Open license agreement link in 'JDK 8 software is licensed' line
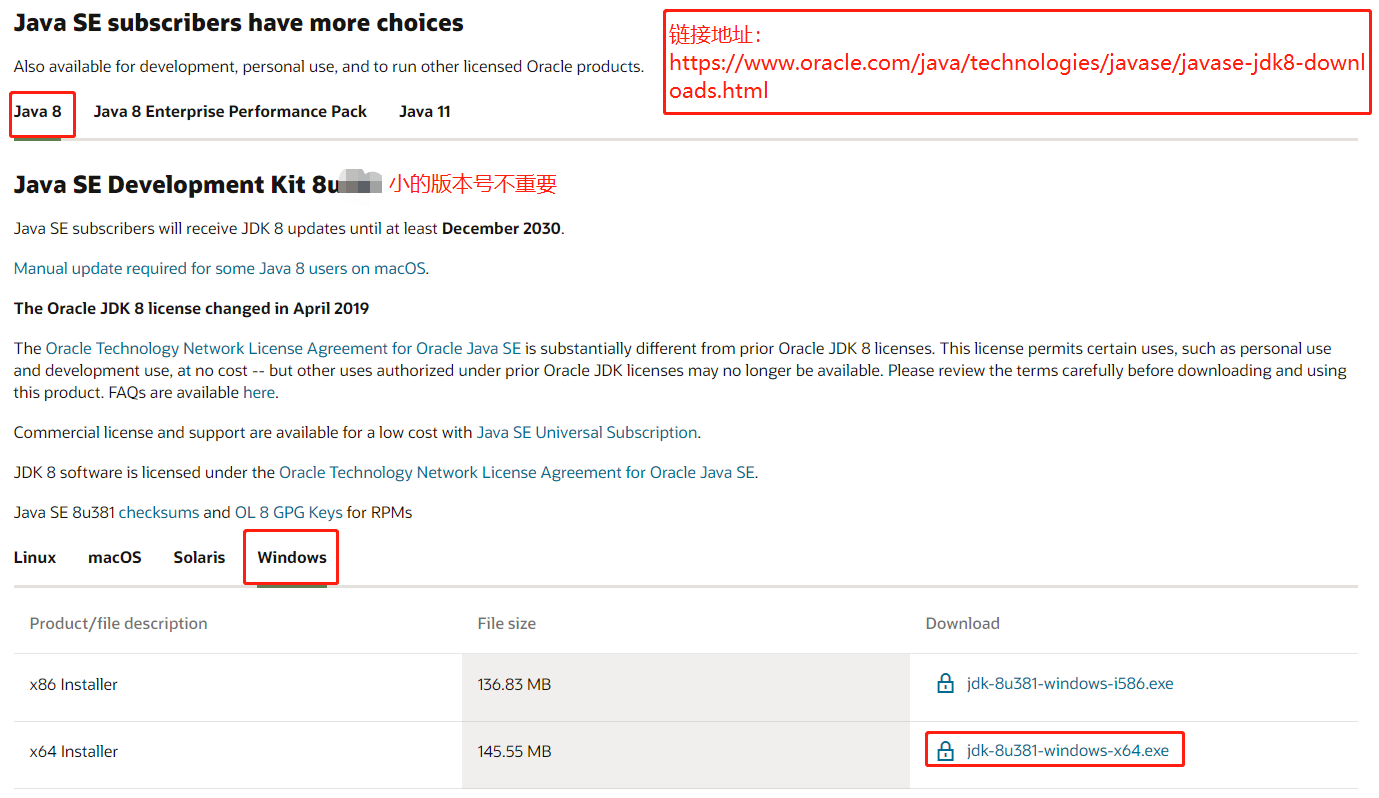The height and width of the screenshot is (798, 1379). click(x=517, y=473)
